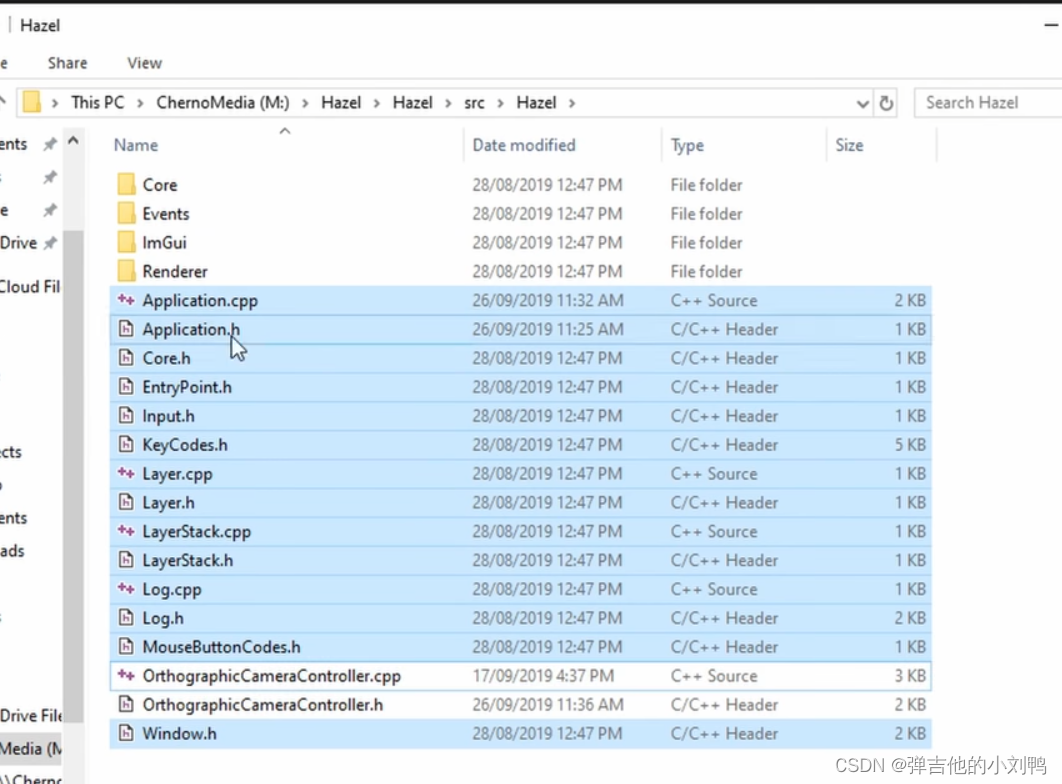1062x784 pixels.
Task: Expand the chevron after This PC
Action: tap(140, 103)
